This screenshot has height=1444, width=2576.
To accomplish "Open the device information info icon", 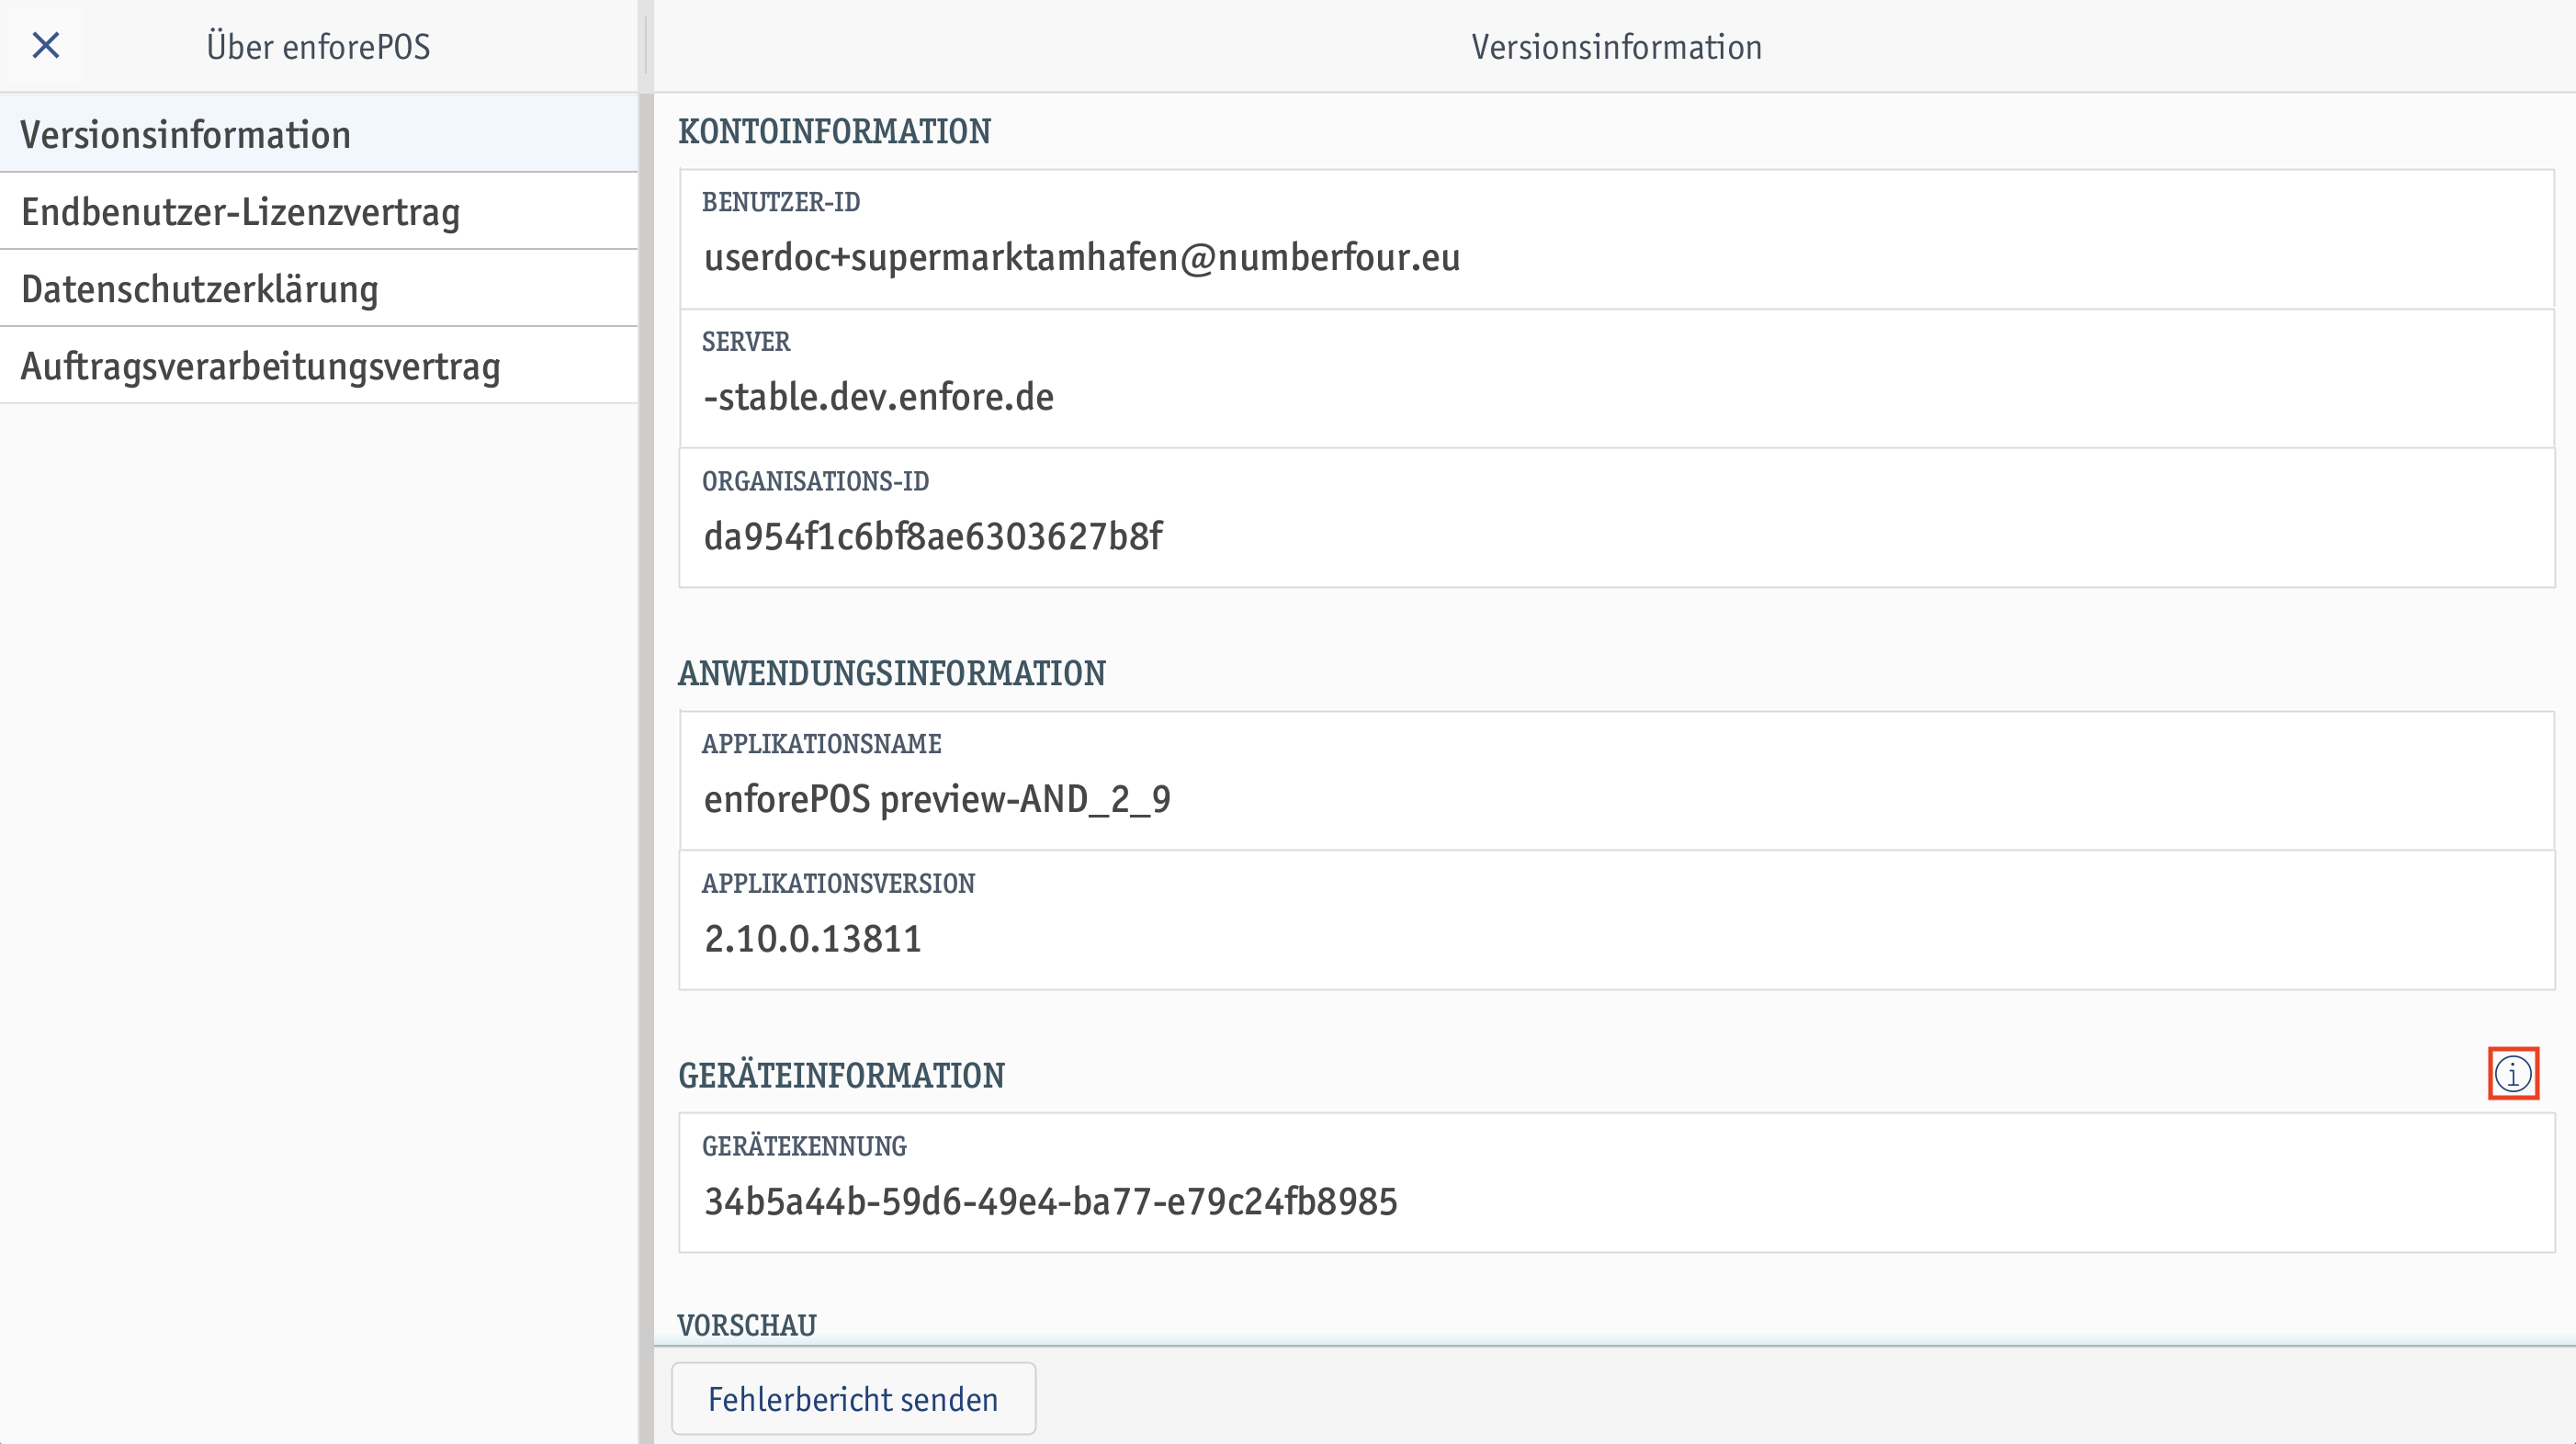I will coord(2513,1074).
